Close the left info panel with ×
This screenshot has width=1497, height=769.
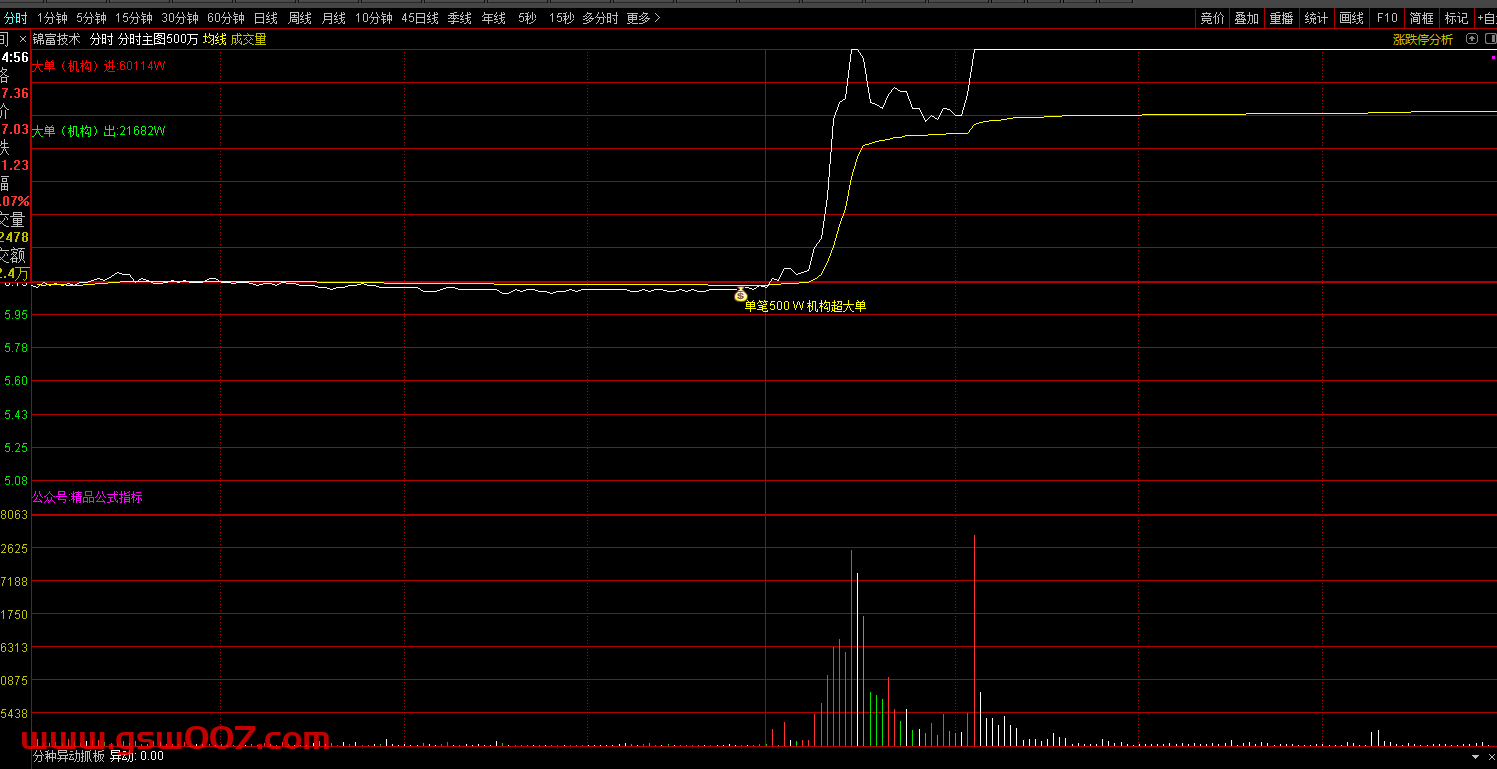[x=23, y=39]
